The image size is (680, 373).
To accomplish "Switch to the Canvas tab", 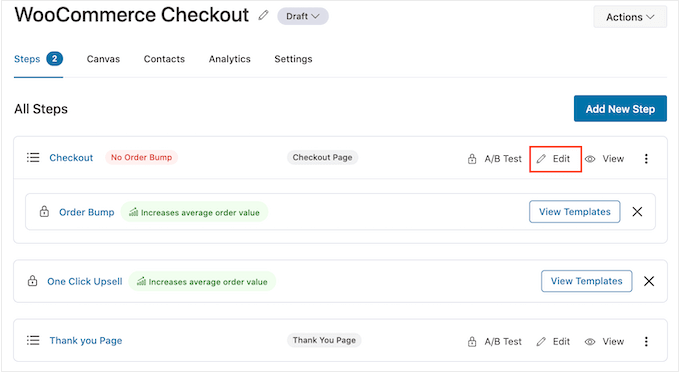I will click(x=103, y=59).
